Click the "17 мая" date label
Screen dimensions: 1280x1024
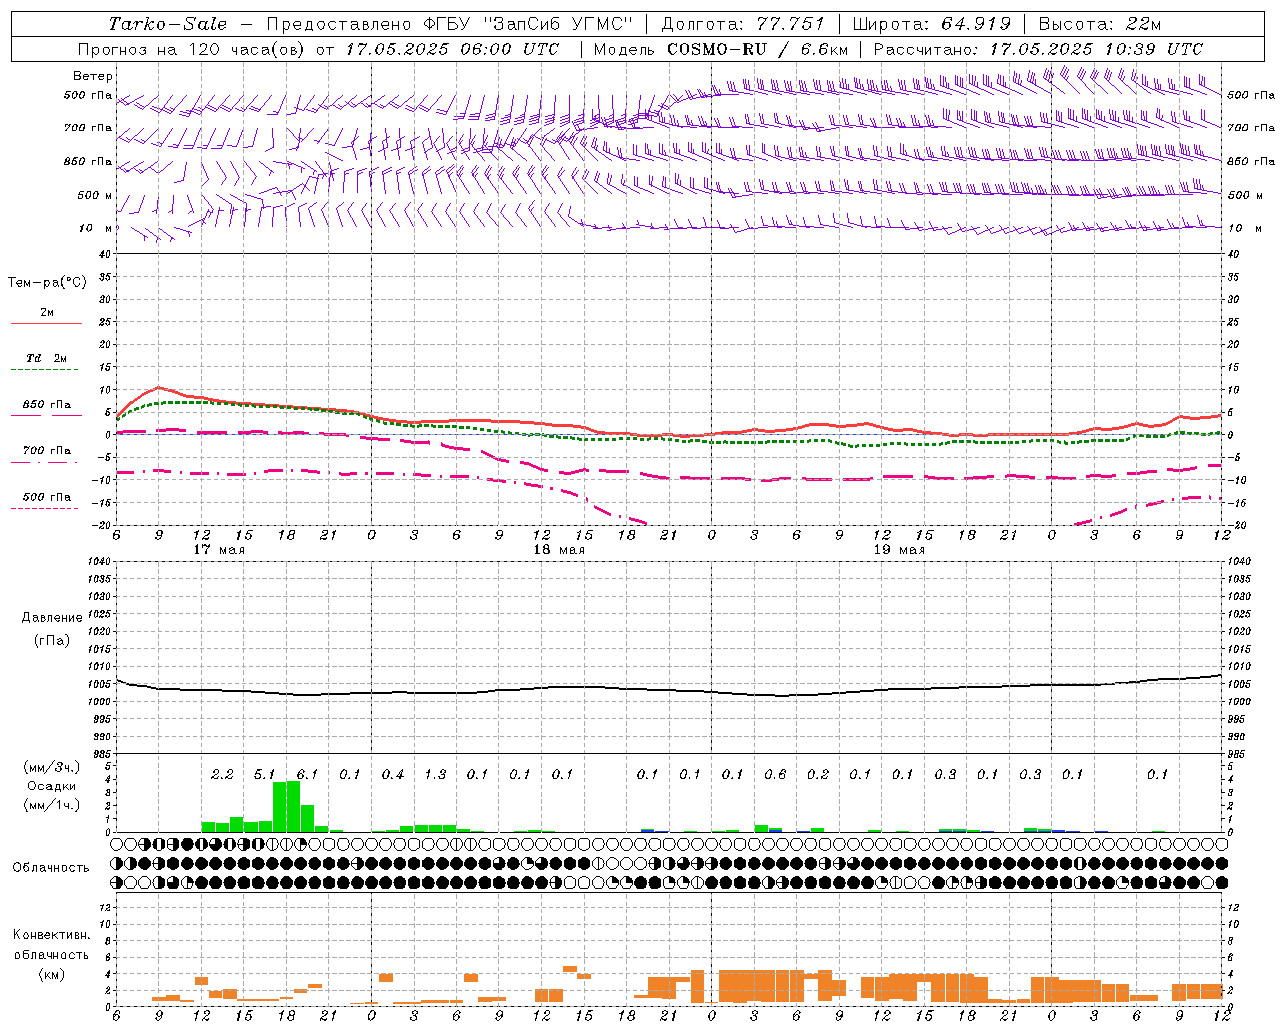pyautogui.click(x=219, y=550)
